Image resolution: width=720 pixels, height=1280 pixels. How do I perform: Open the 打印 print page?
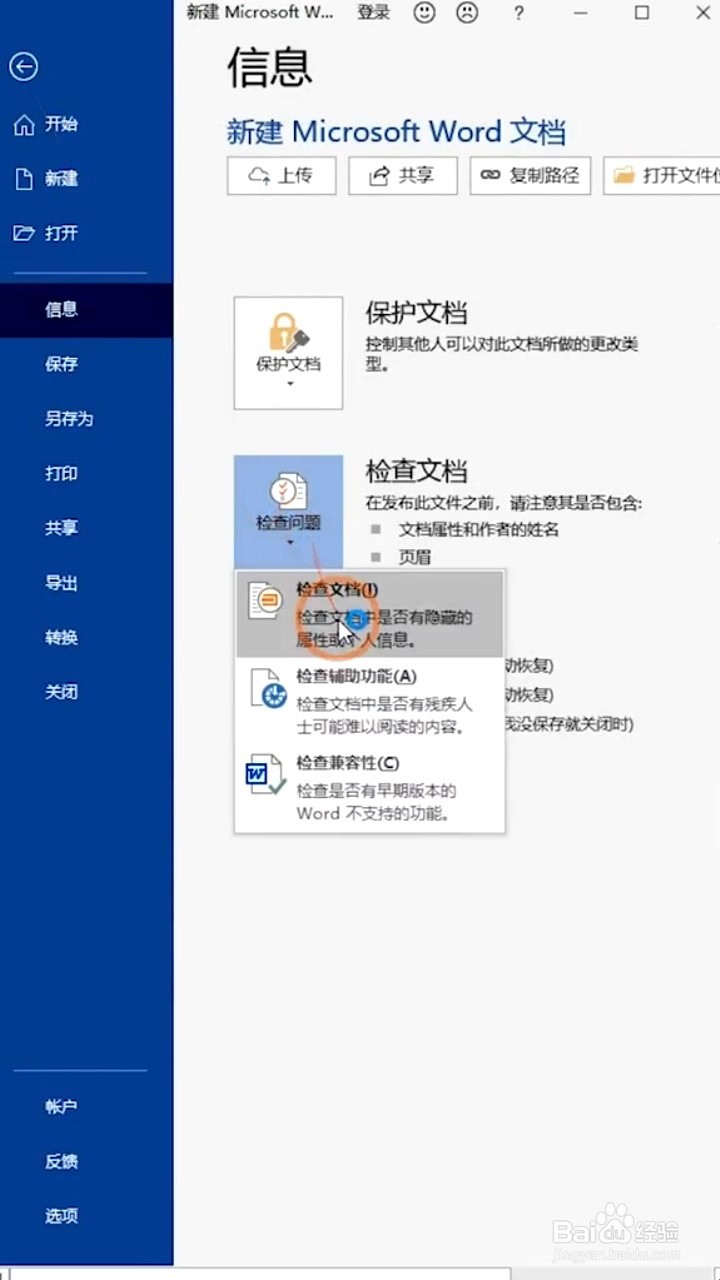[86, 473]
